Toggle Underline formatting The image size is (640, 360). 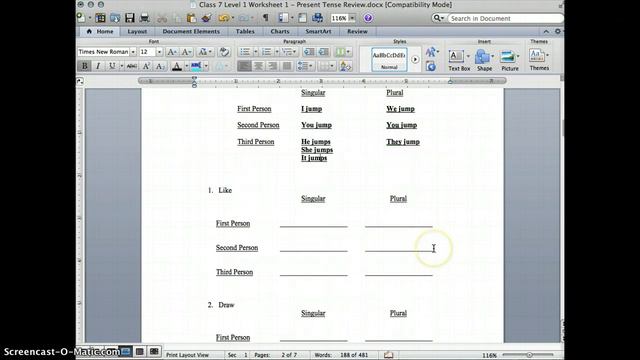point(112,66)
